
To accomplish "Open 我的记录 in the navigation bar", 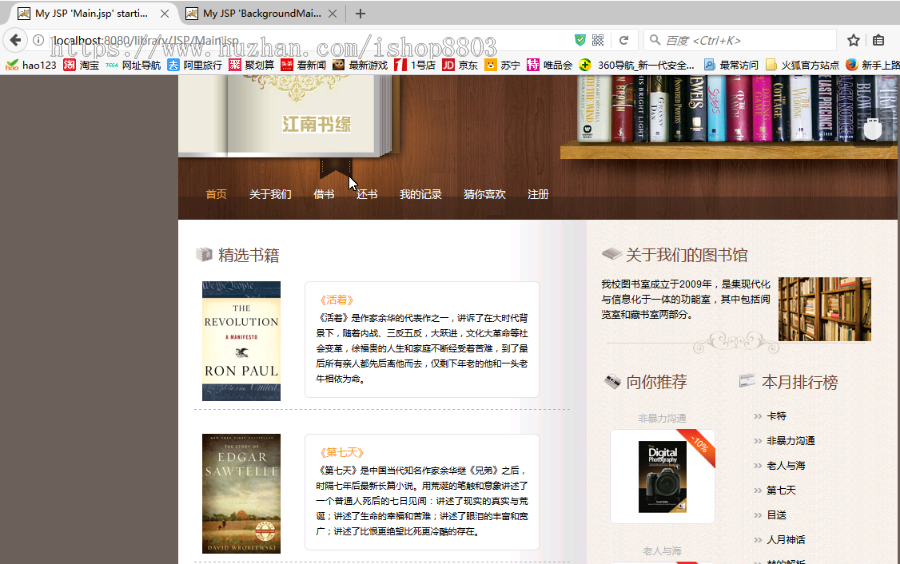I will tap(421, 194).
